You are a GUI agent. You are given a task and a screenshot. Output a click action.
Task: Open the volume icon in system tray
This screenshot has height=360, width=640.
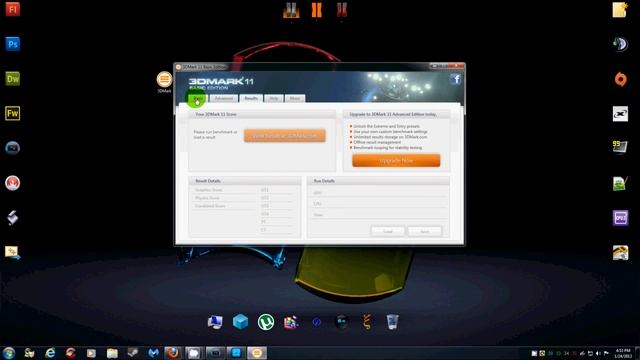[x=598, y=353]
